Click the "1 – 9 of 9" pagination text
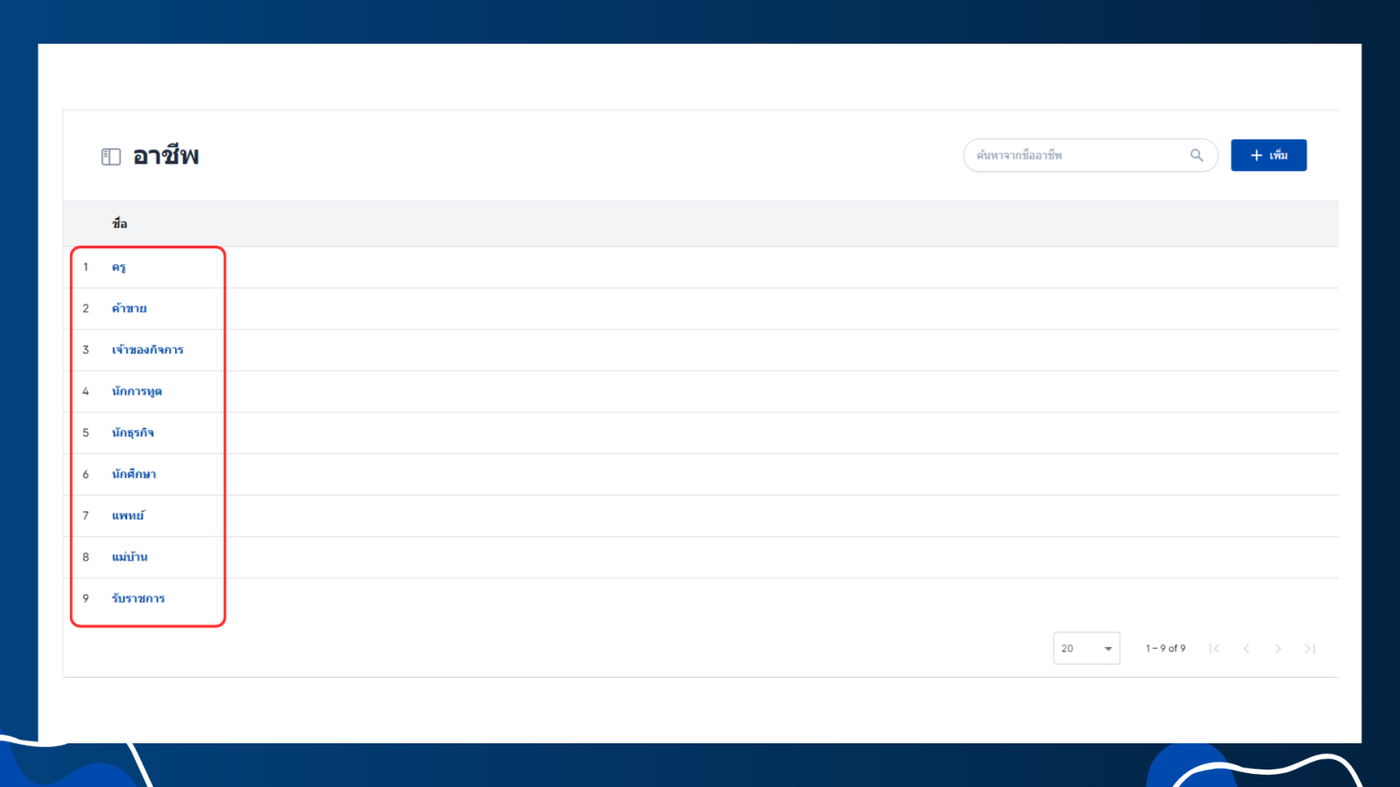Screen dimensions: 1400x787 pyautogui.click(x=1165, y=649)
